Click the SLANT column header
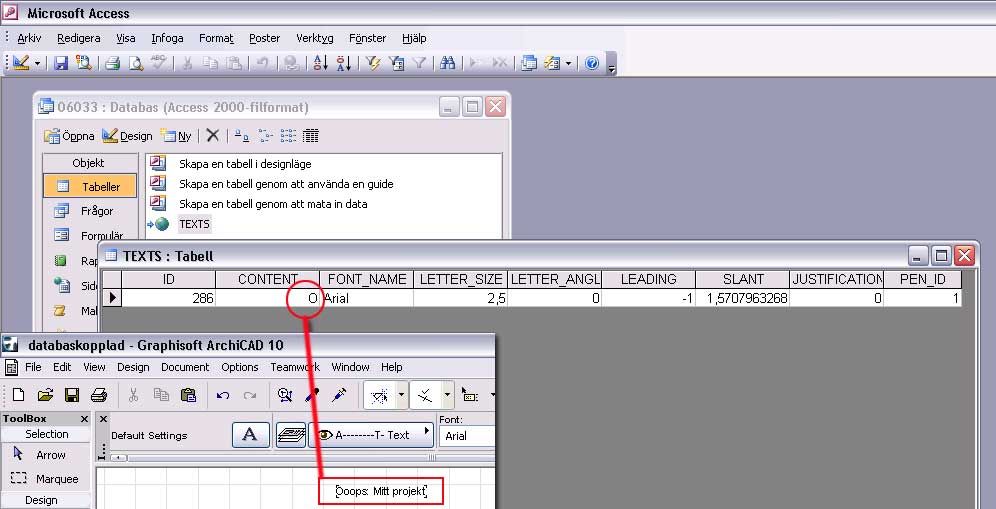 tap(743, 279)
